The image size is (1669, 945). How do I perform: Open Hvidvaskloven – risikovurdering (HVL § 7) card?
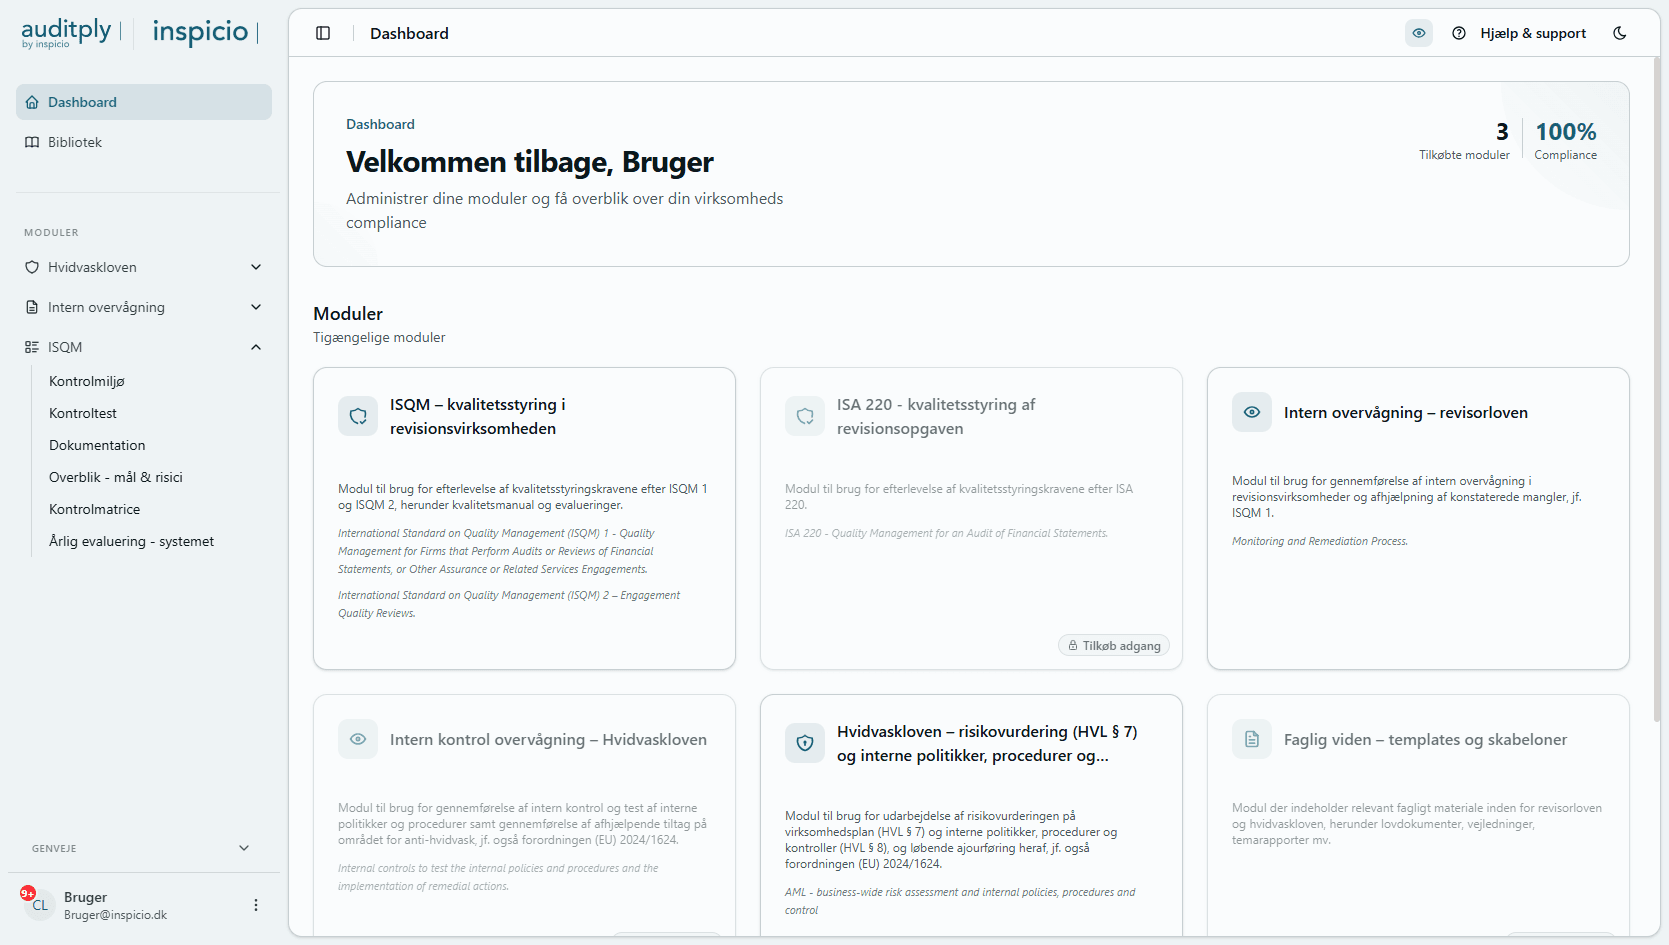click(x=971, y=815)
